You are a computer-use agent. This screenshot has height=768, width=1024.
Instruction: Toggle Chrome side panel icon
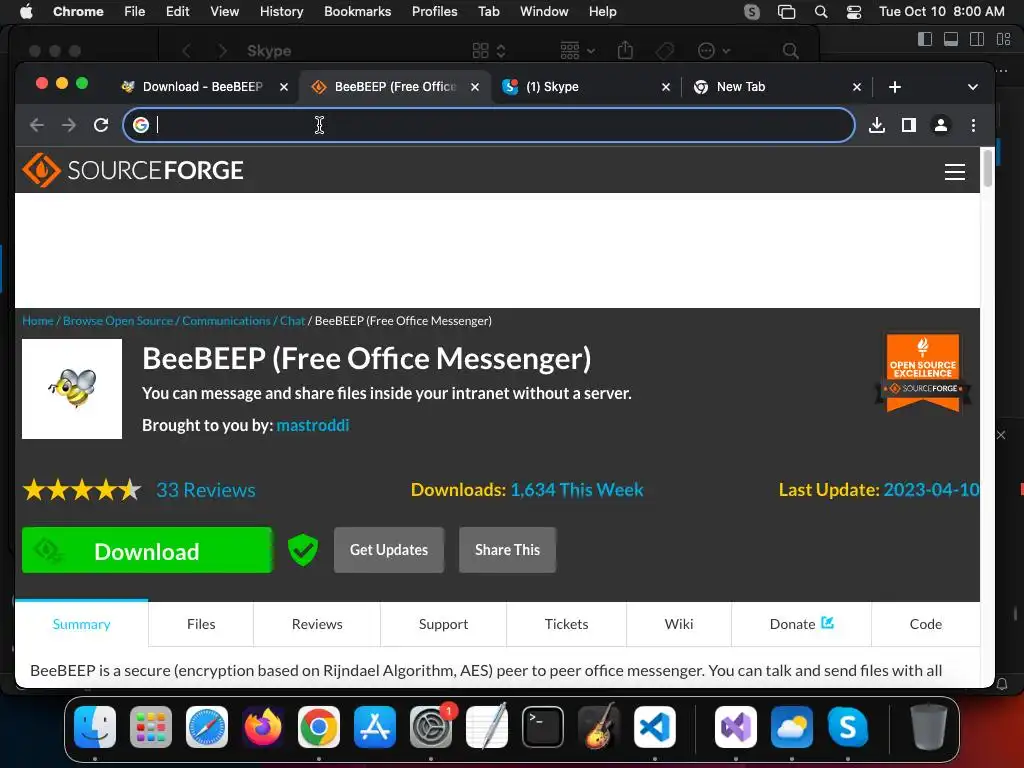908,125
